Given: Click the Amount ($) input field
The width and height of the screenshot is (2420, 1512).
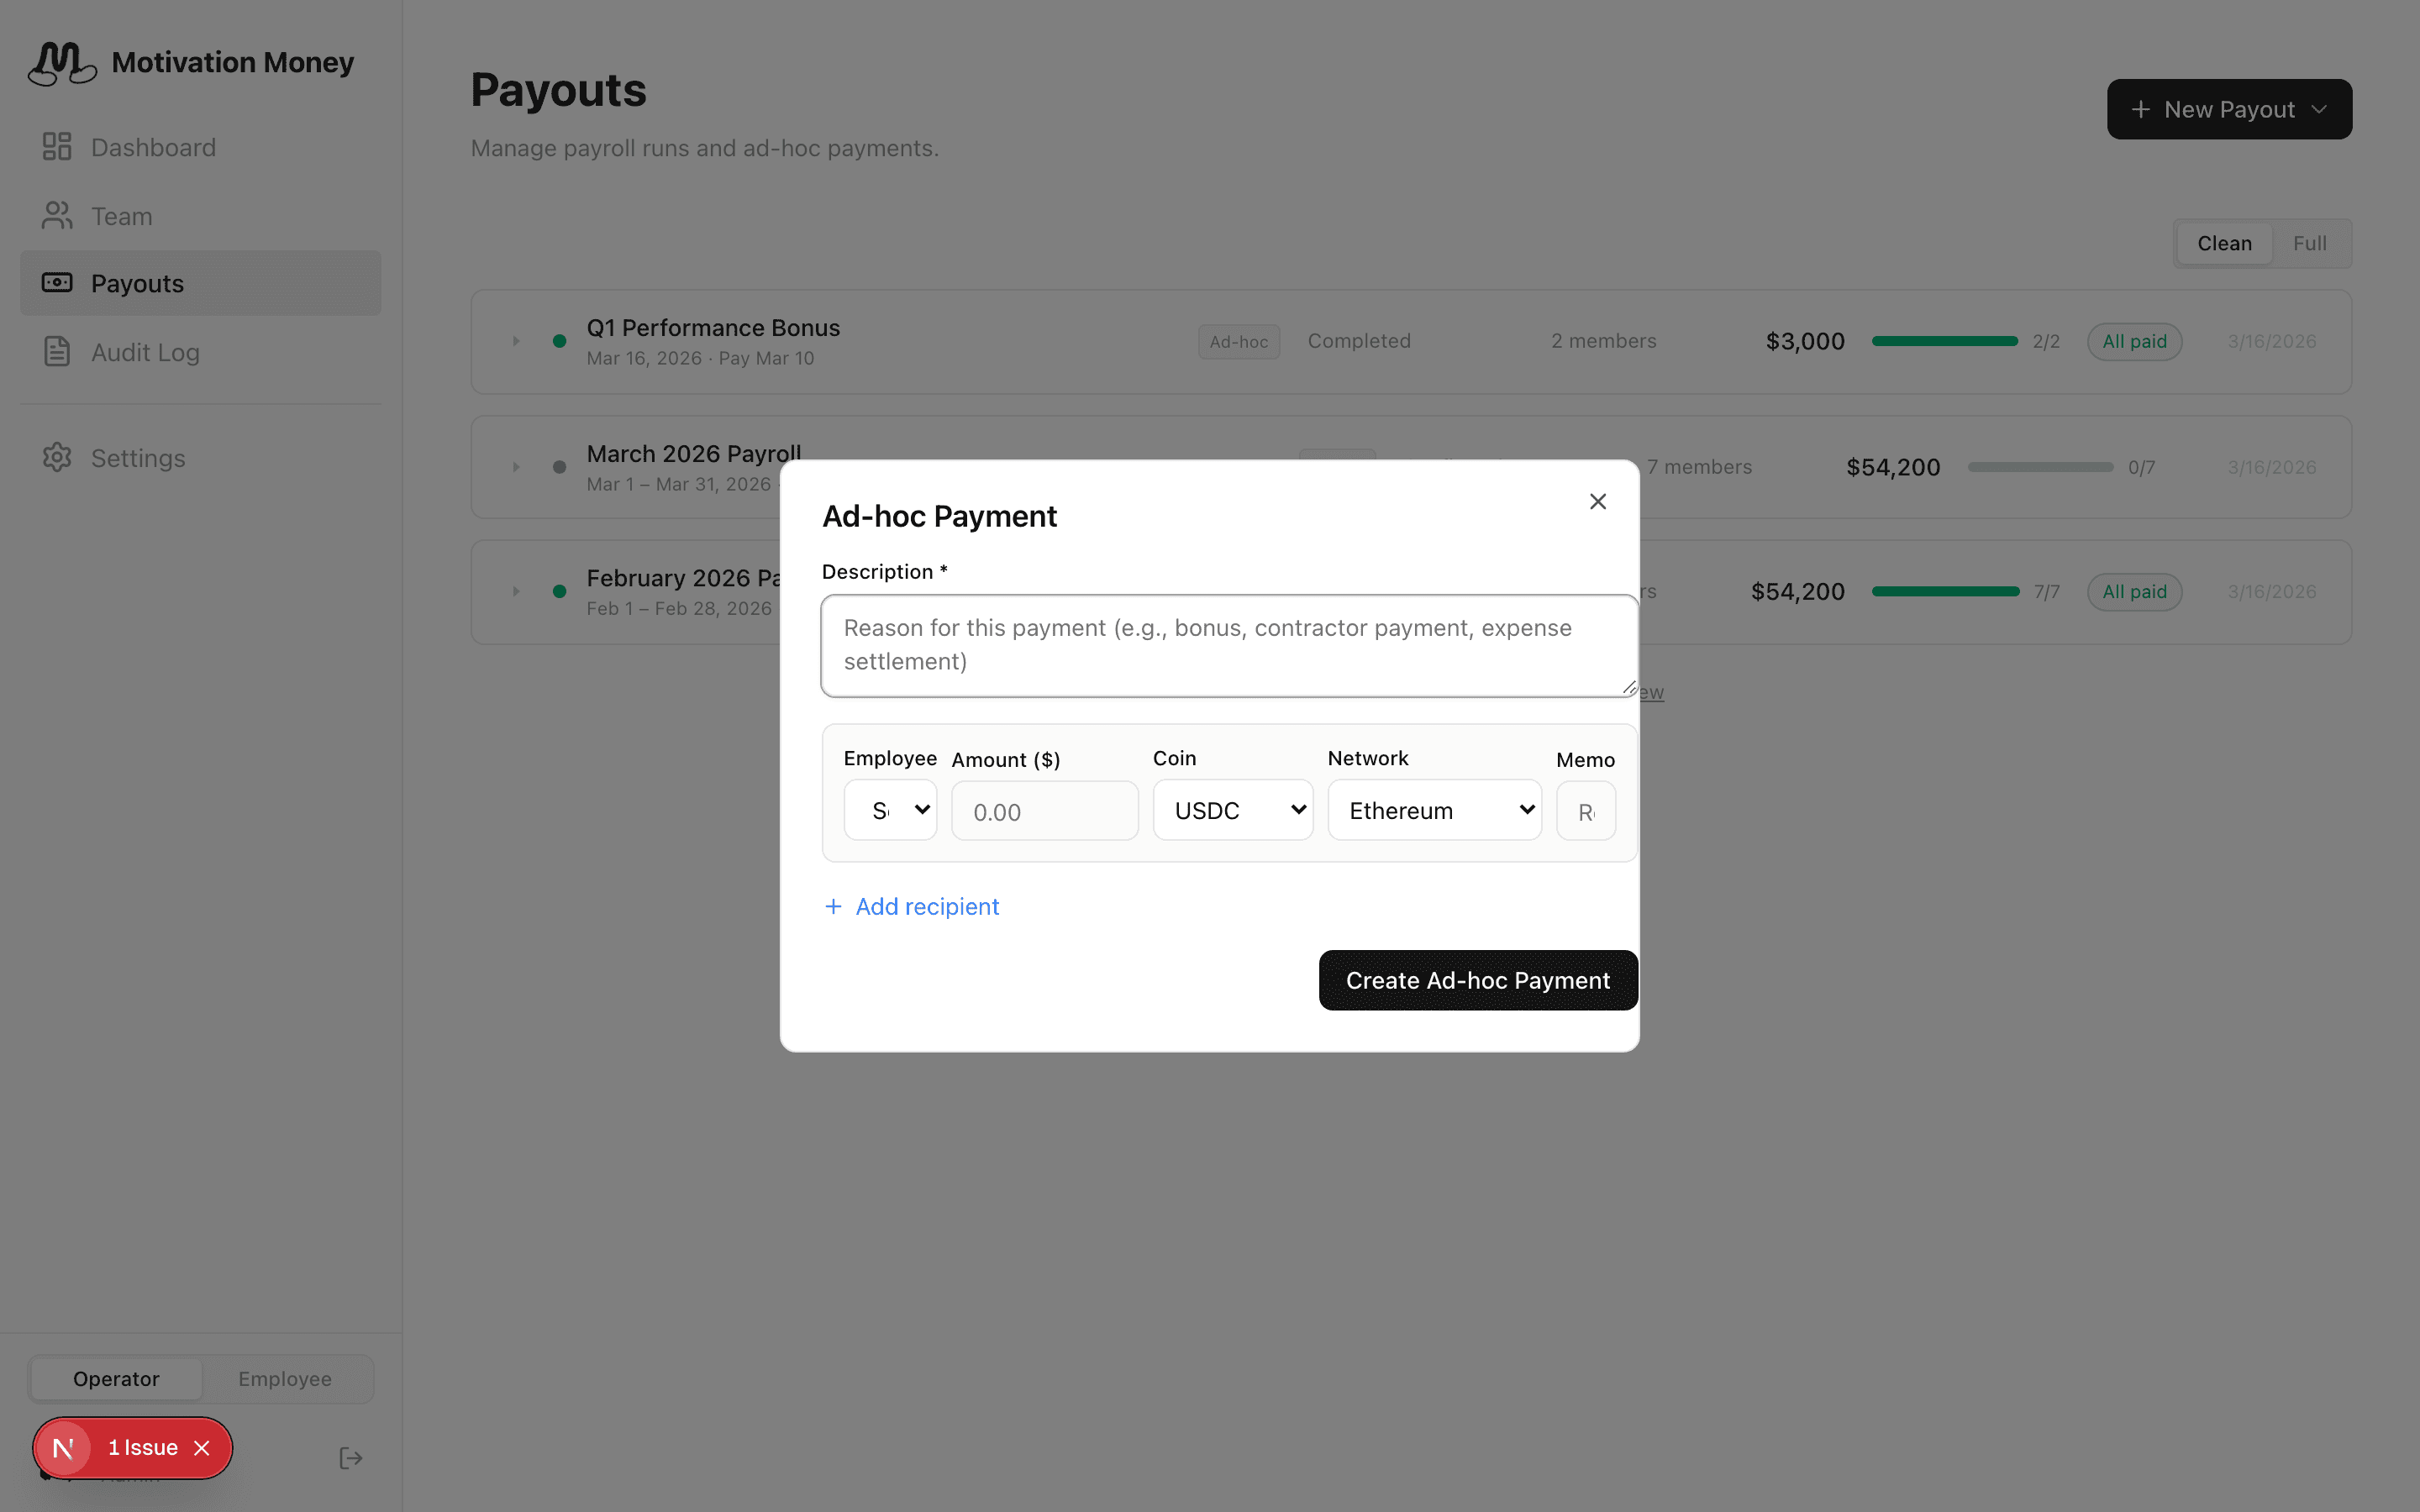Looking at the screenshot, I should [1044, 811].
